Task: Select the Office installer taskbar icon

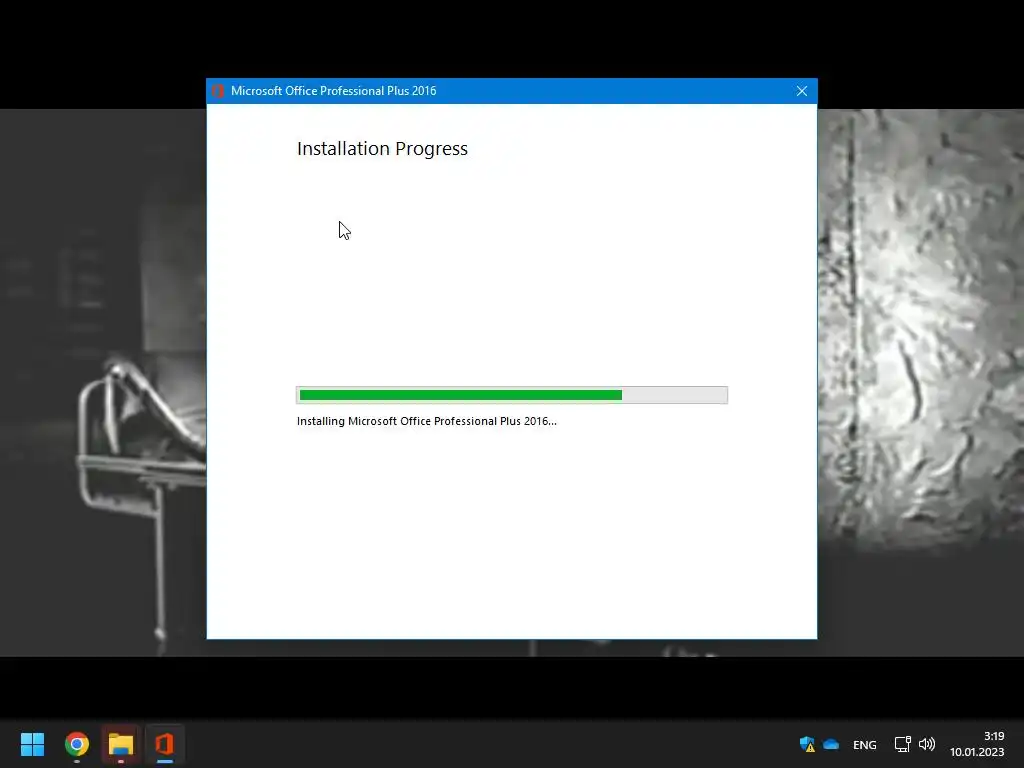Action: [165, 744]
